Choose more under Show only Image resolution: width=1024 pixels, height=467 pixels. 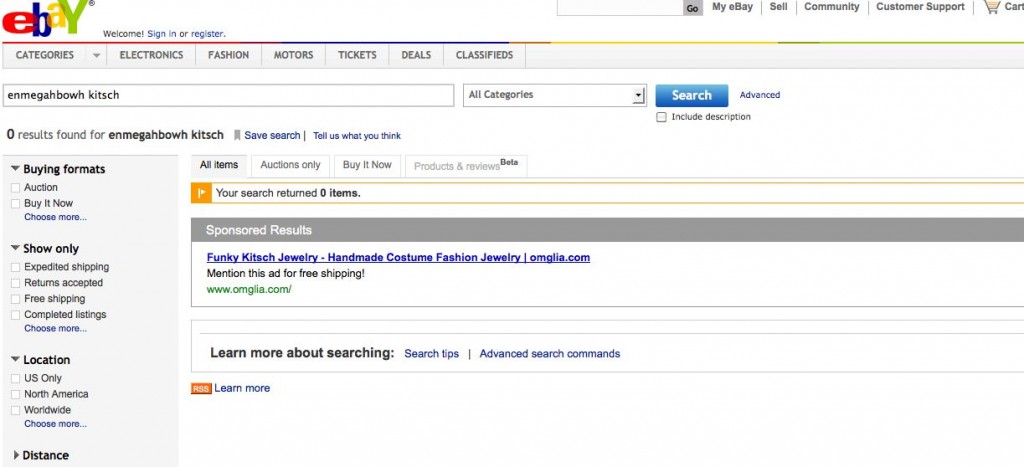tap(56, 329)
